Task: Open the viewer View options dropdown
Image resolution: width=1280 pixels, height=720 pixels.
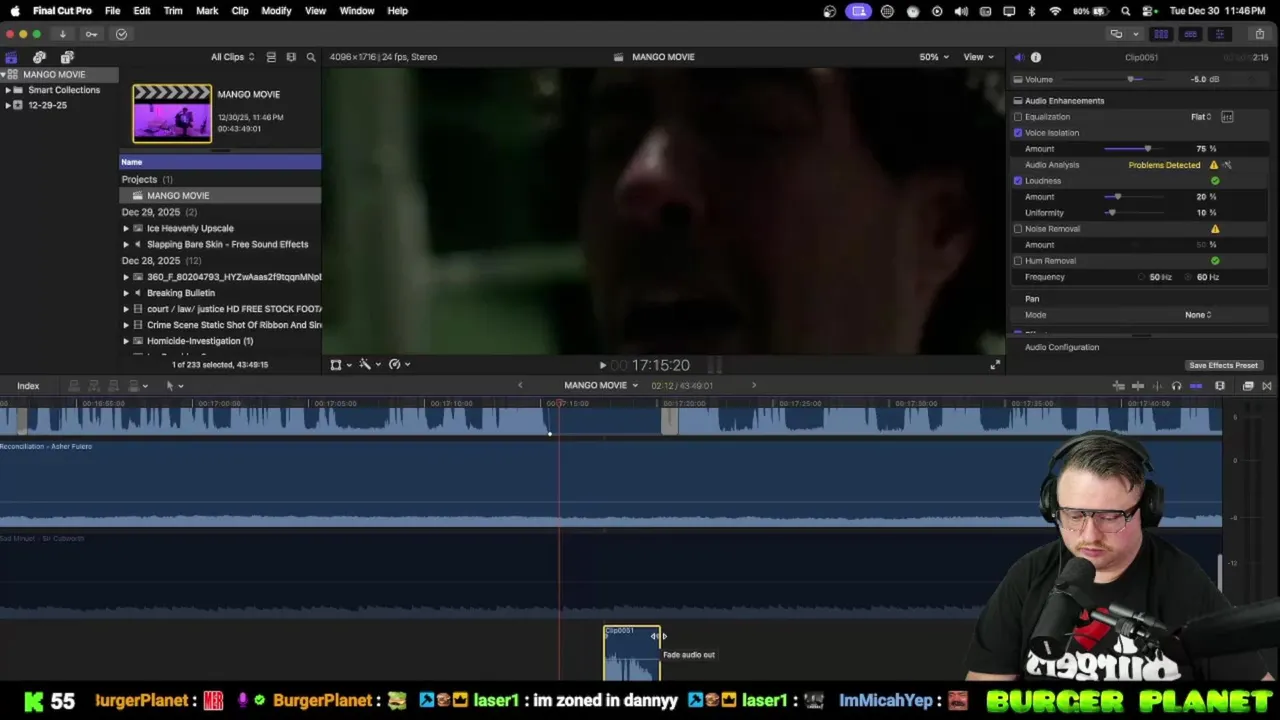Action: point(978,57)
